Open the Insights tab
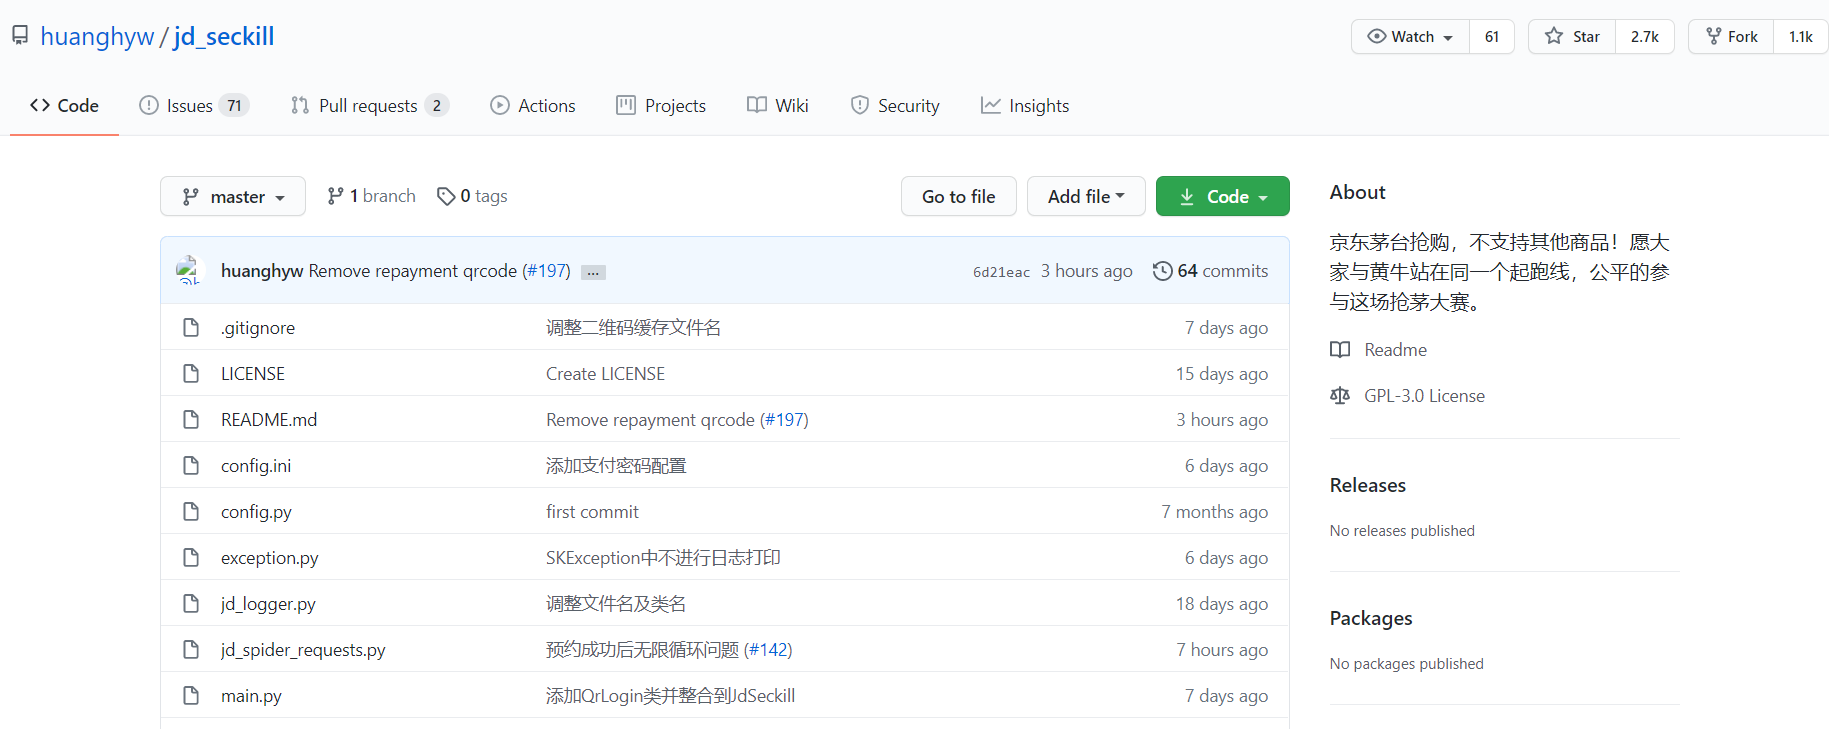1829x729 pixels. point(1025,105)
